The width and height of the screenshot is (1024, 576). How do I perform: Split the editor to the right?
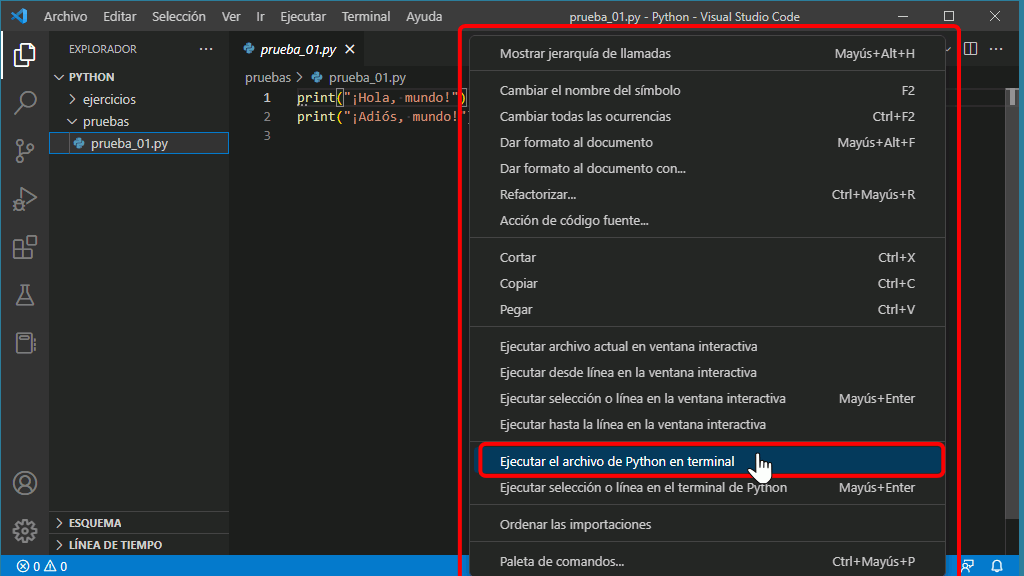pyautogui.click(x=970, y=49)
